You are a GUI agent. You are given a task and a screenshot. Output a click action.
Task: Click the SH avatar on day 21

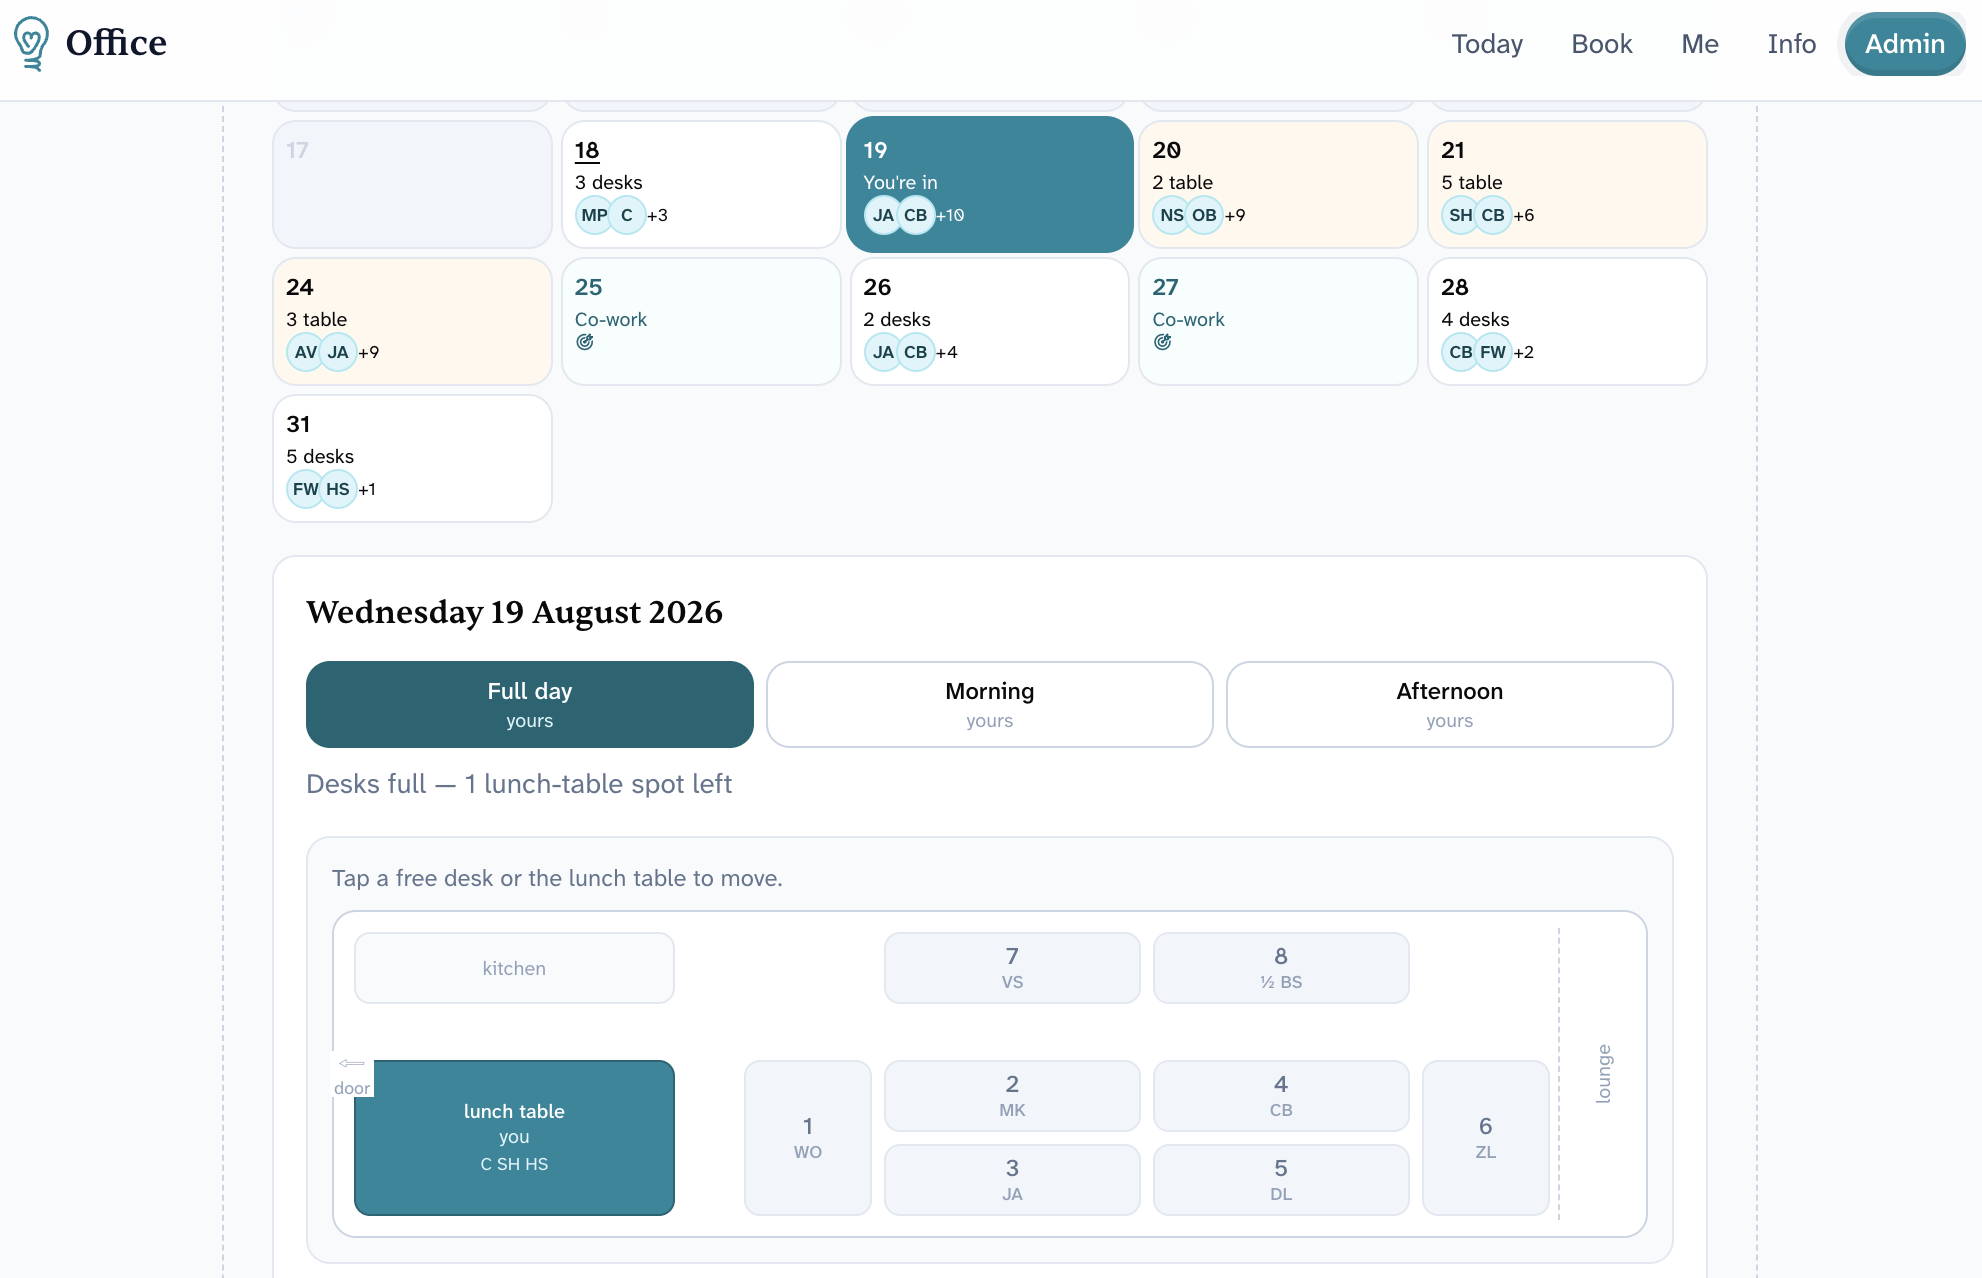[1461, 215]
